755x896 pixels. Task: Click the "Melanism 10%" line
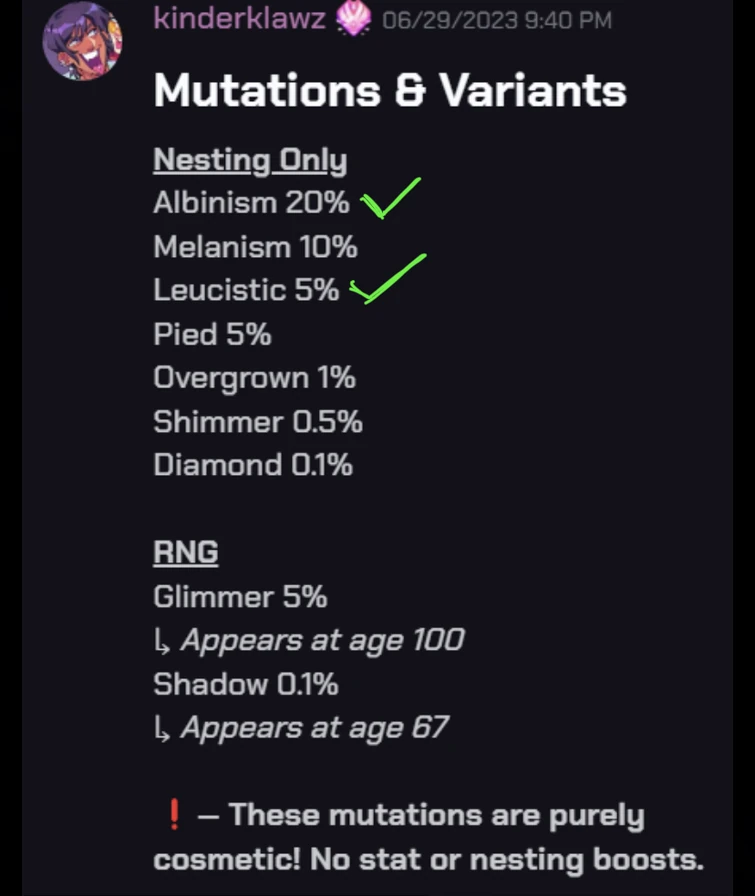tap(255, 247)
